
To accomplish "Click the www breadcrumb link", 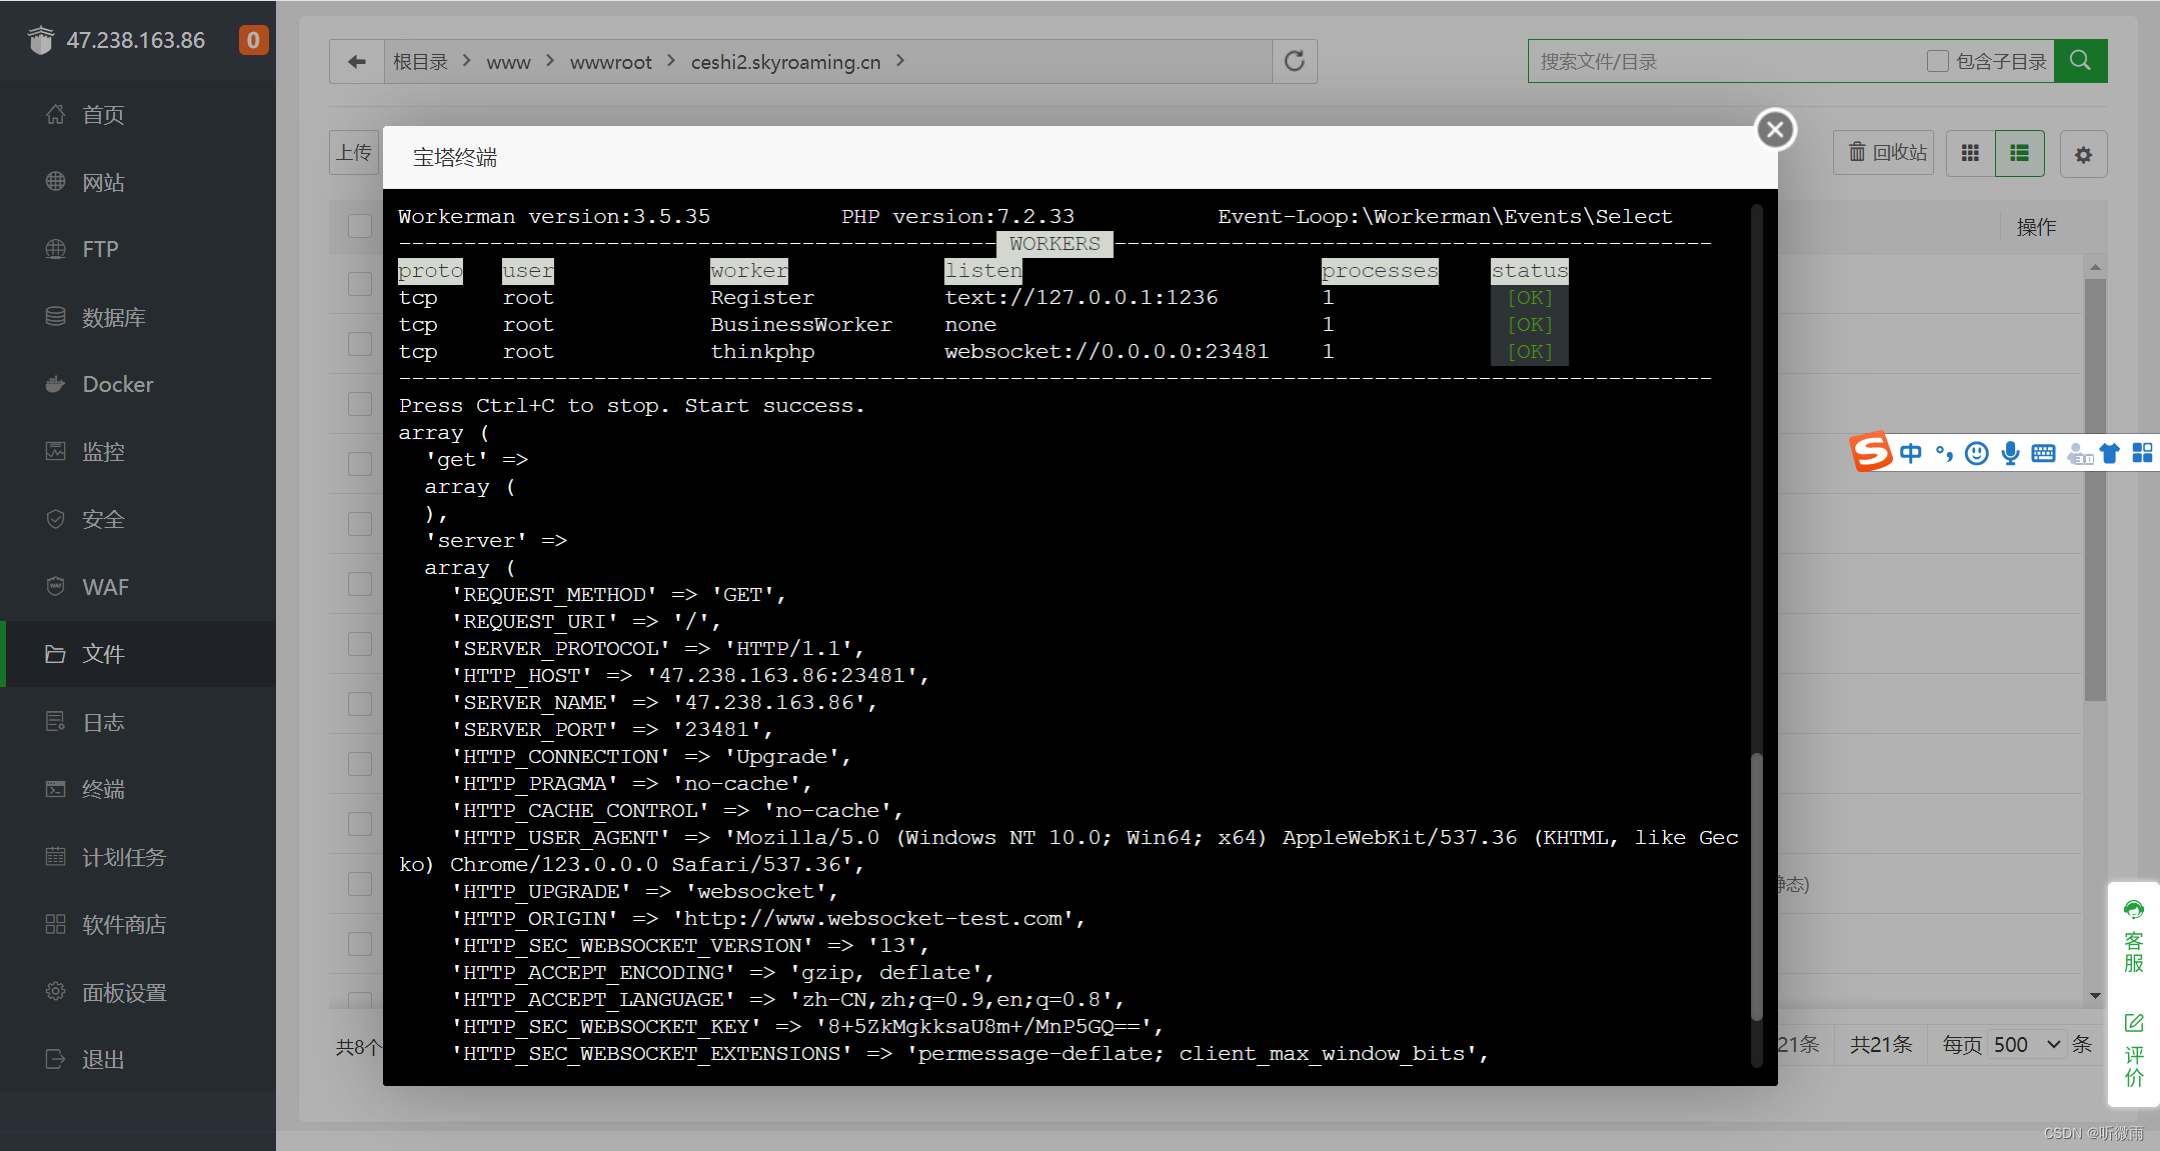I will [508, 62].
